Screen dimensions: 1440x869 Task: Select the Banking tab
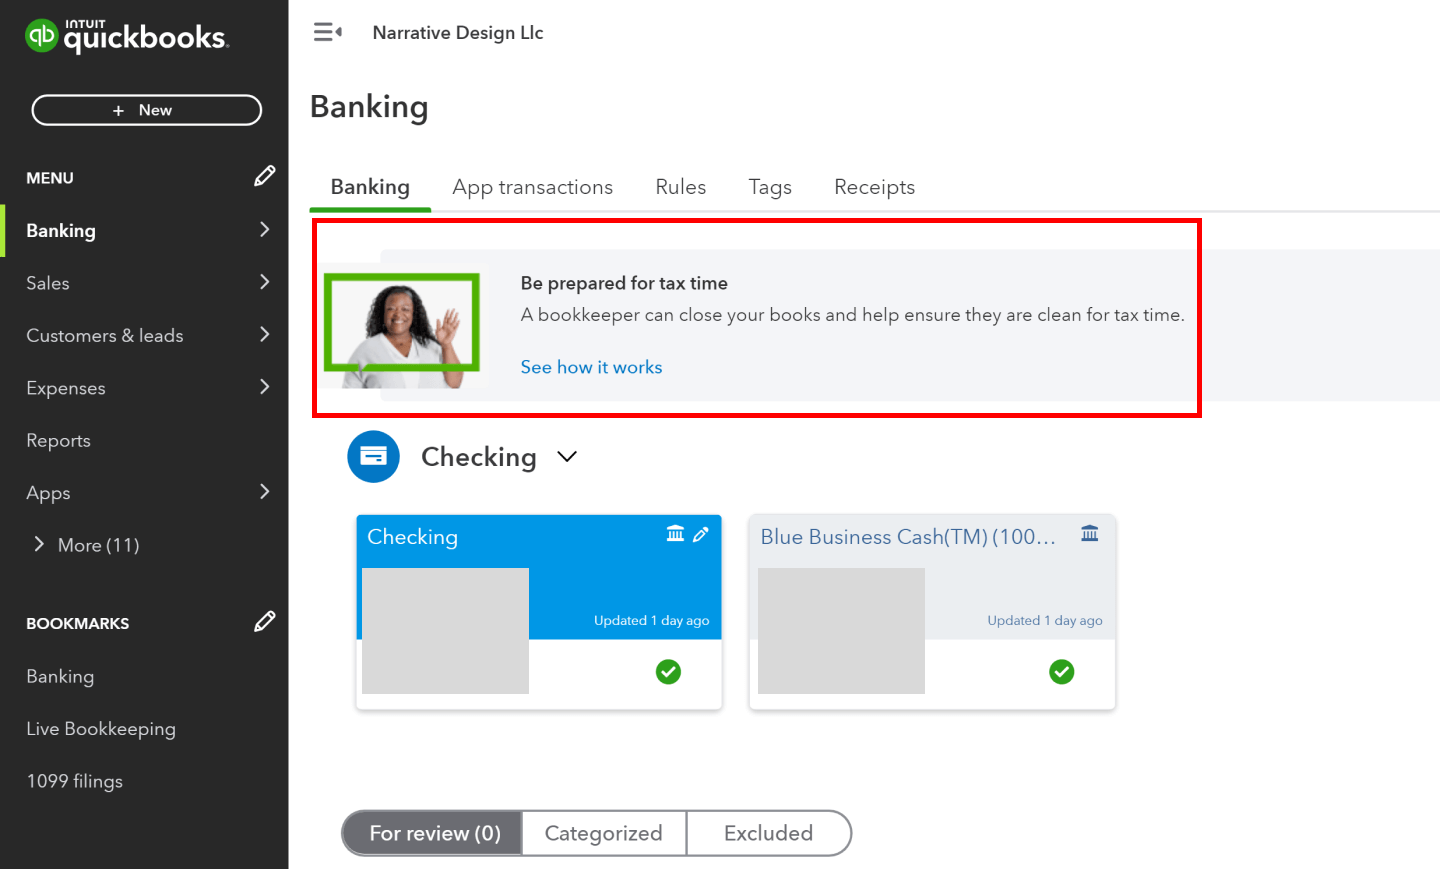pyautogui.click(x=370, y=187)
